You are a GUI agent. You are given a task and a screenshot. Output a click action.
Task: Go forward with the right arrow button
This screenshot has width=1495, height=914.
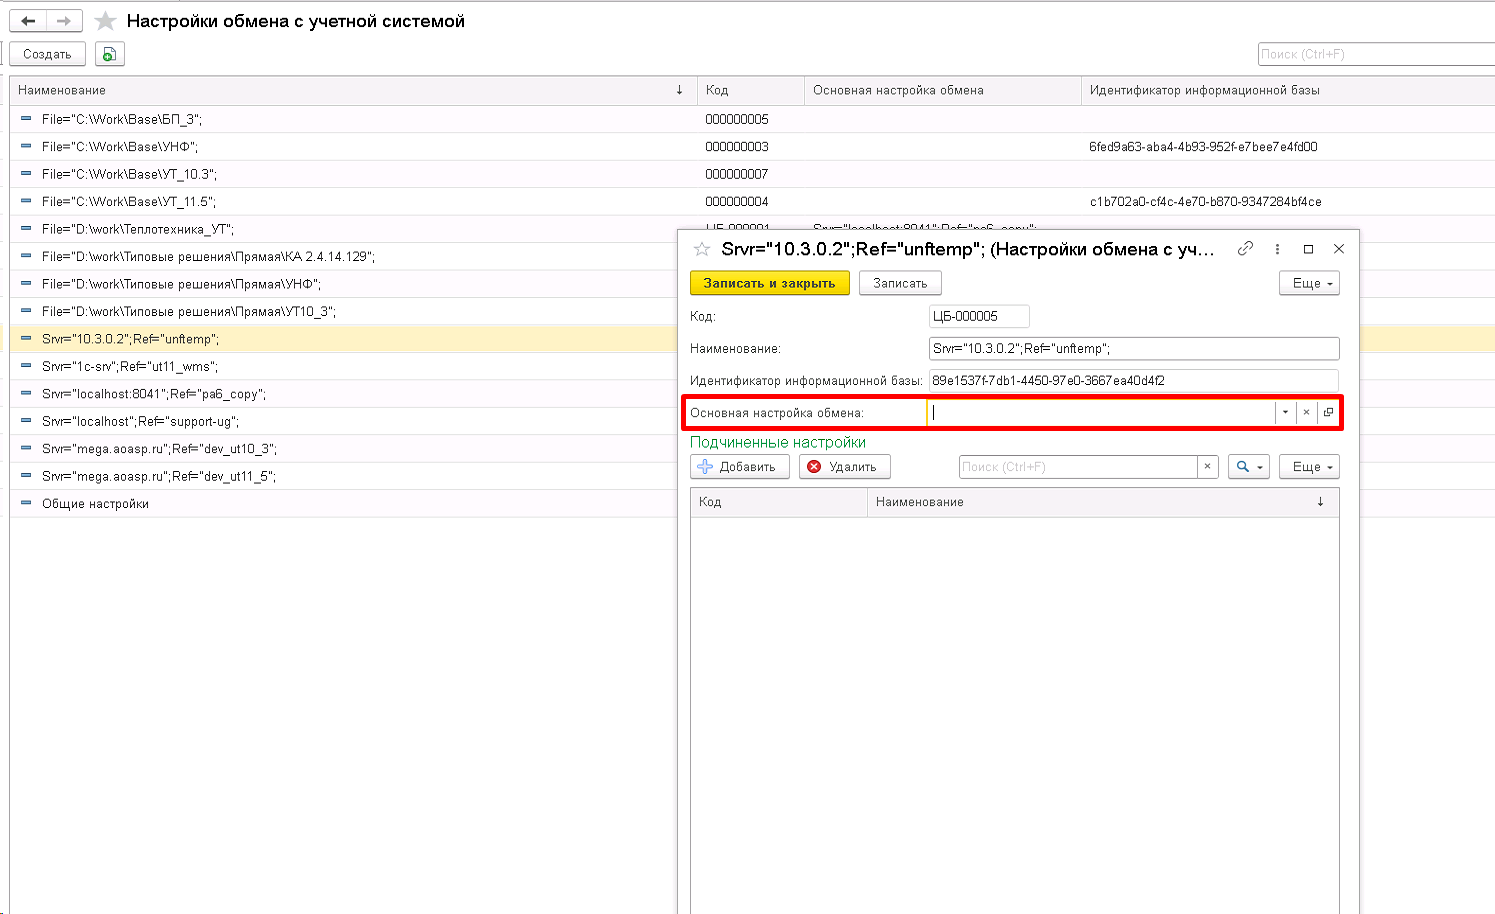coord(64,21)
